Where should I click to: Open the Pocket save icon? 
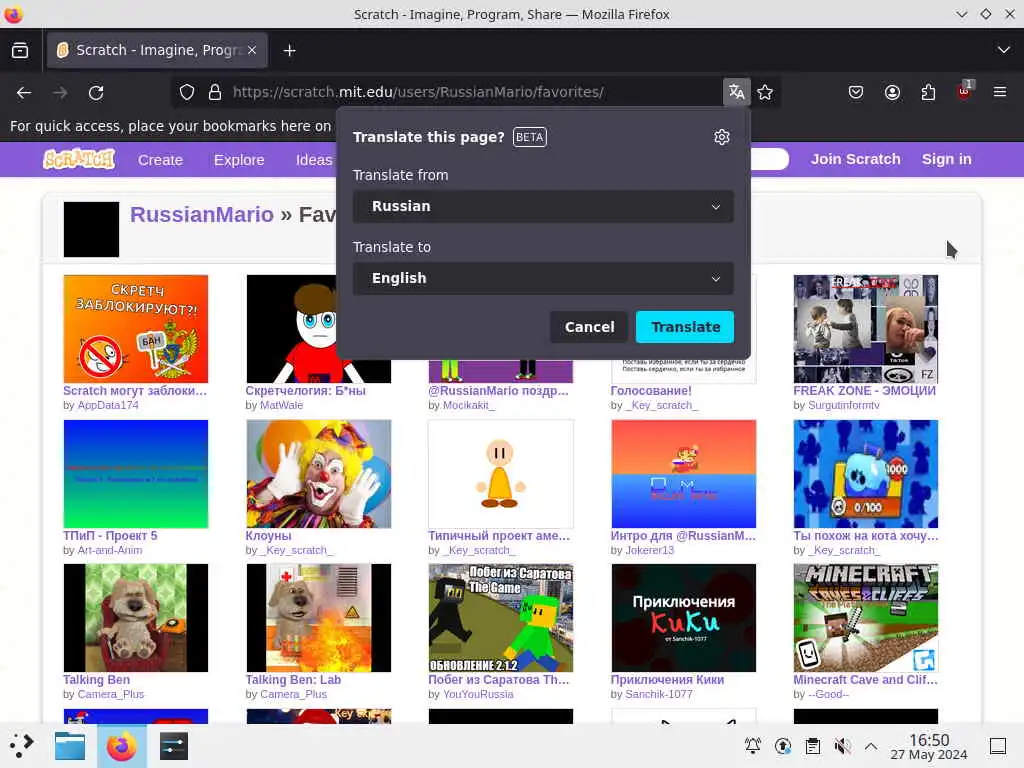(x=856, y=92)
